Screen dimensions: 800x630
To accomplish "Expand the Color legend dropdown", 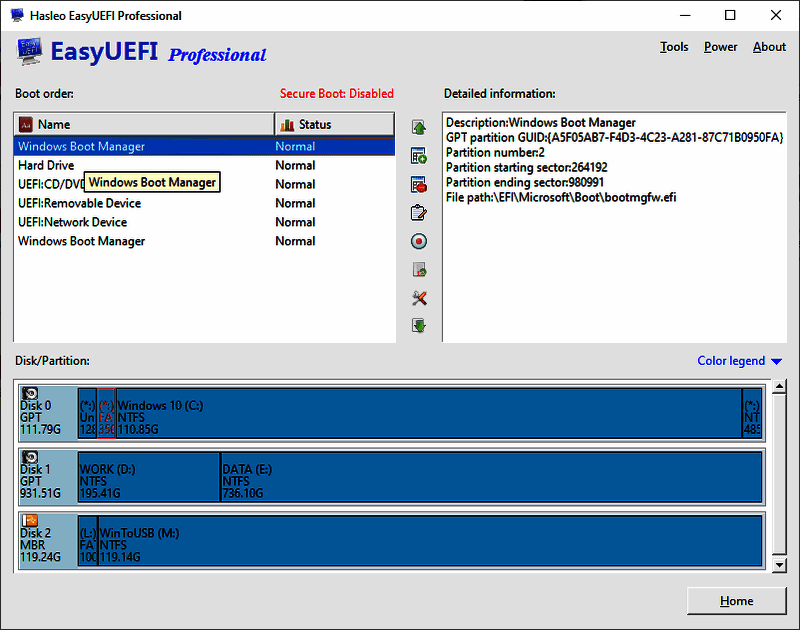I will coord(740,361).
